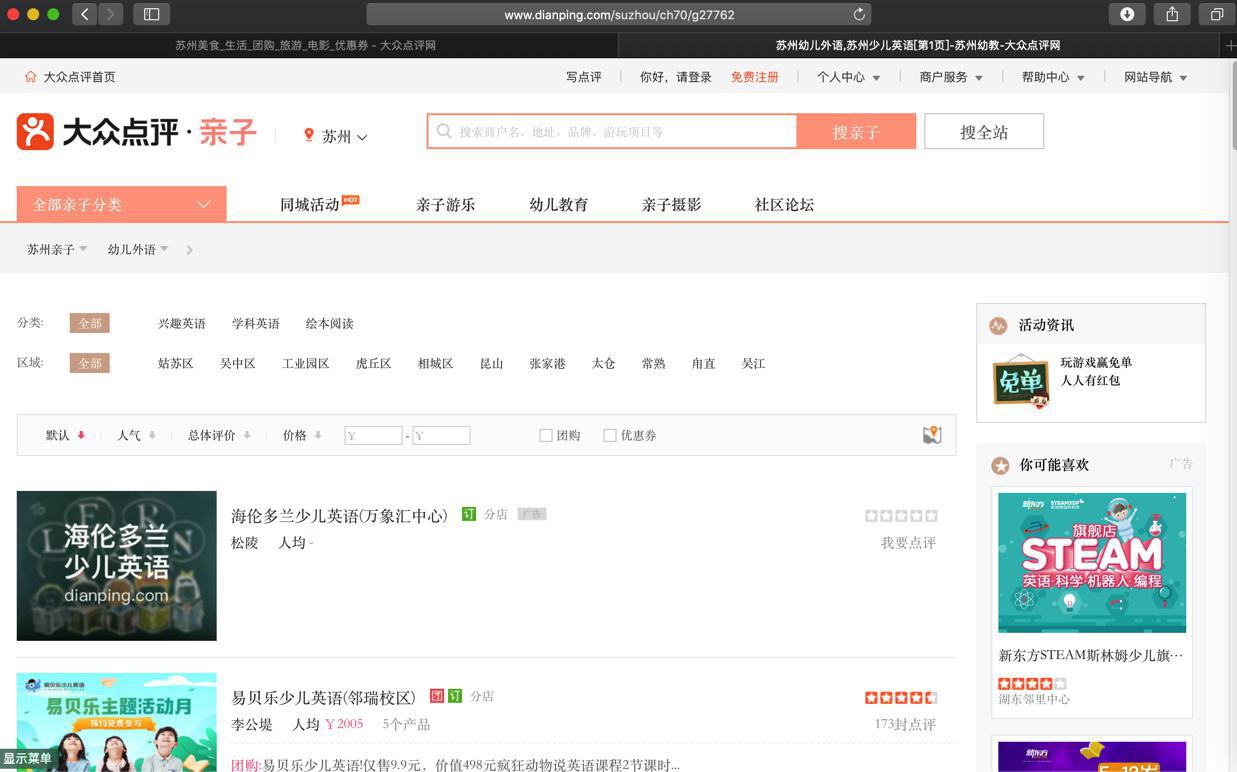Go forward with Safari's forward arrow

click(110, 14)
